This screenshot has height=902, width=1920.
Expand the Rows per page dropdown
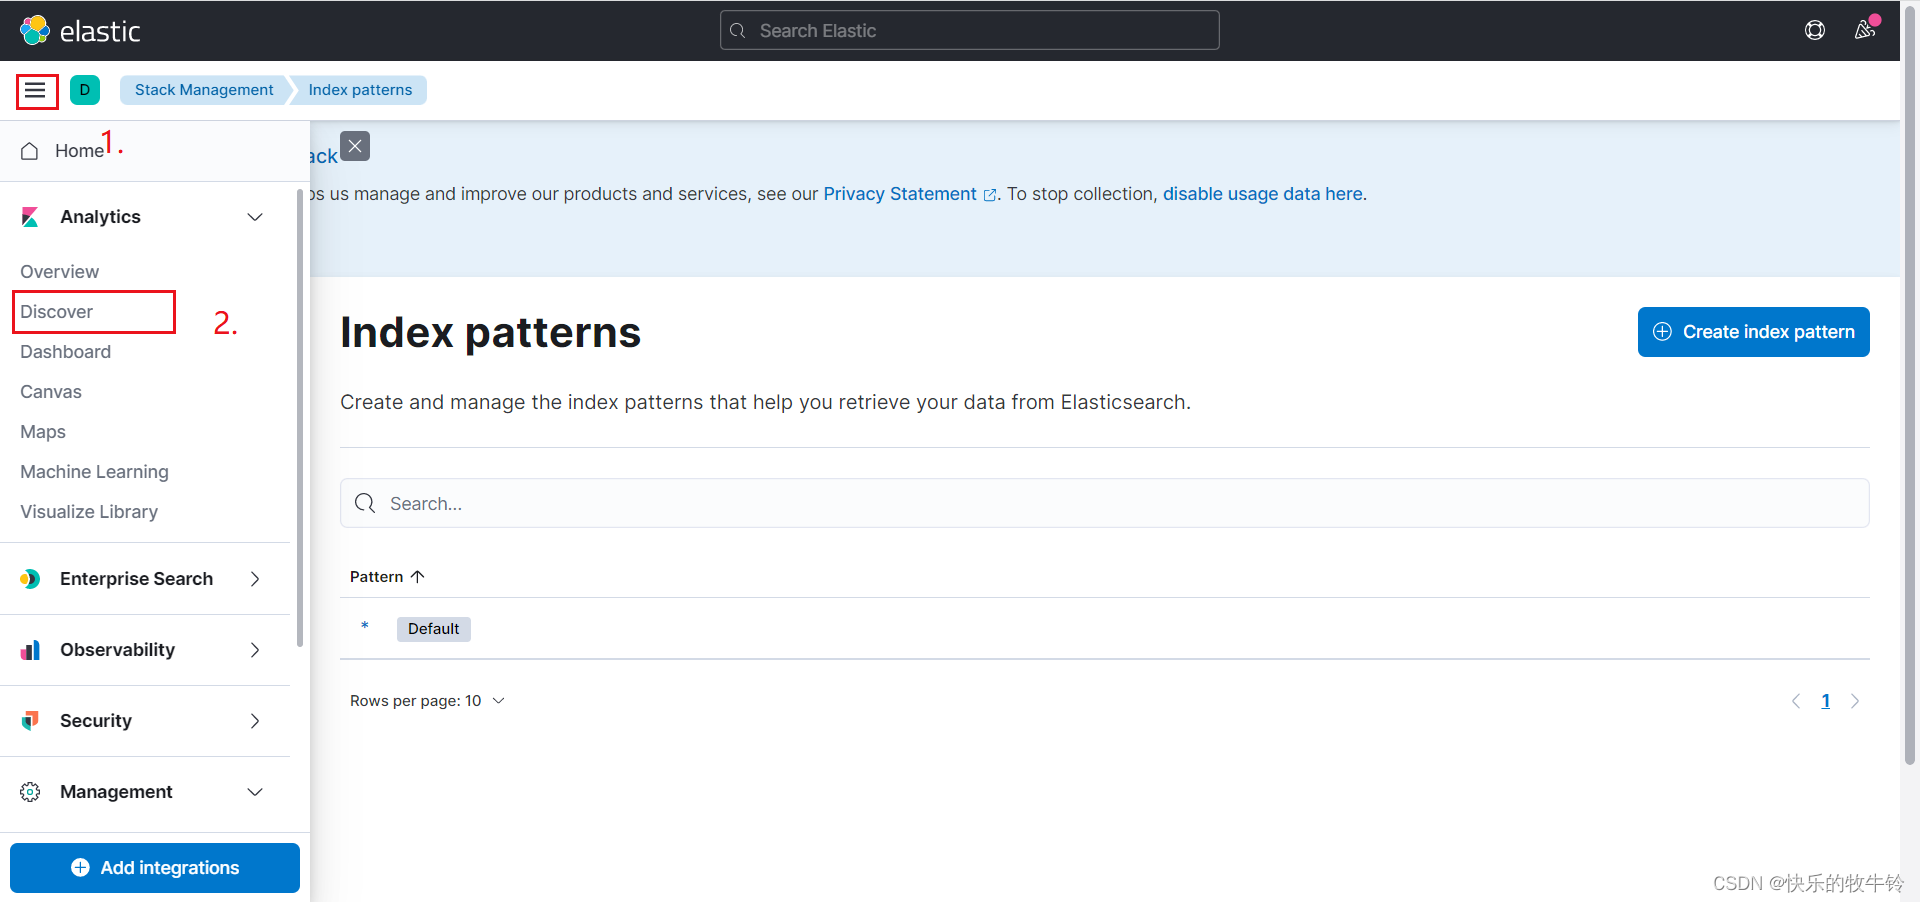pyautogui.click(x=428, y=700)
